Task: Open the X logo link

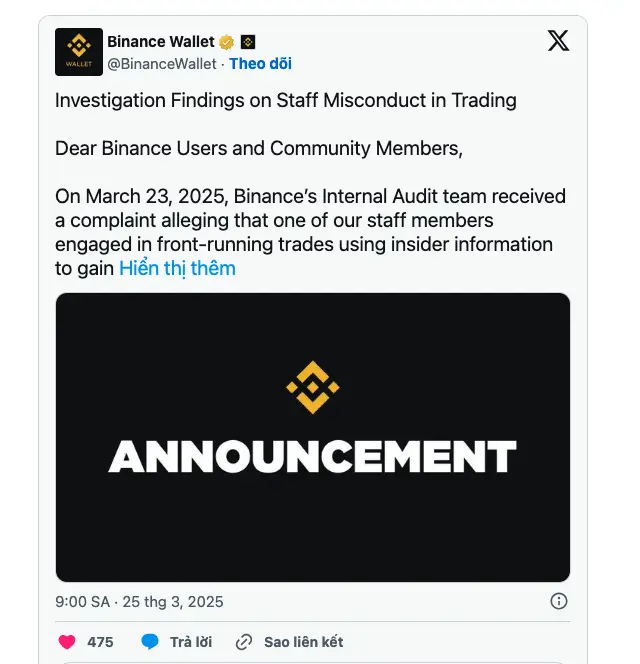Action: pyautogui.click(x=558, y=41)
